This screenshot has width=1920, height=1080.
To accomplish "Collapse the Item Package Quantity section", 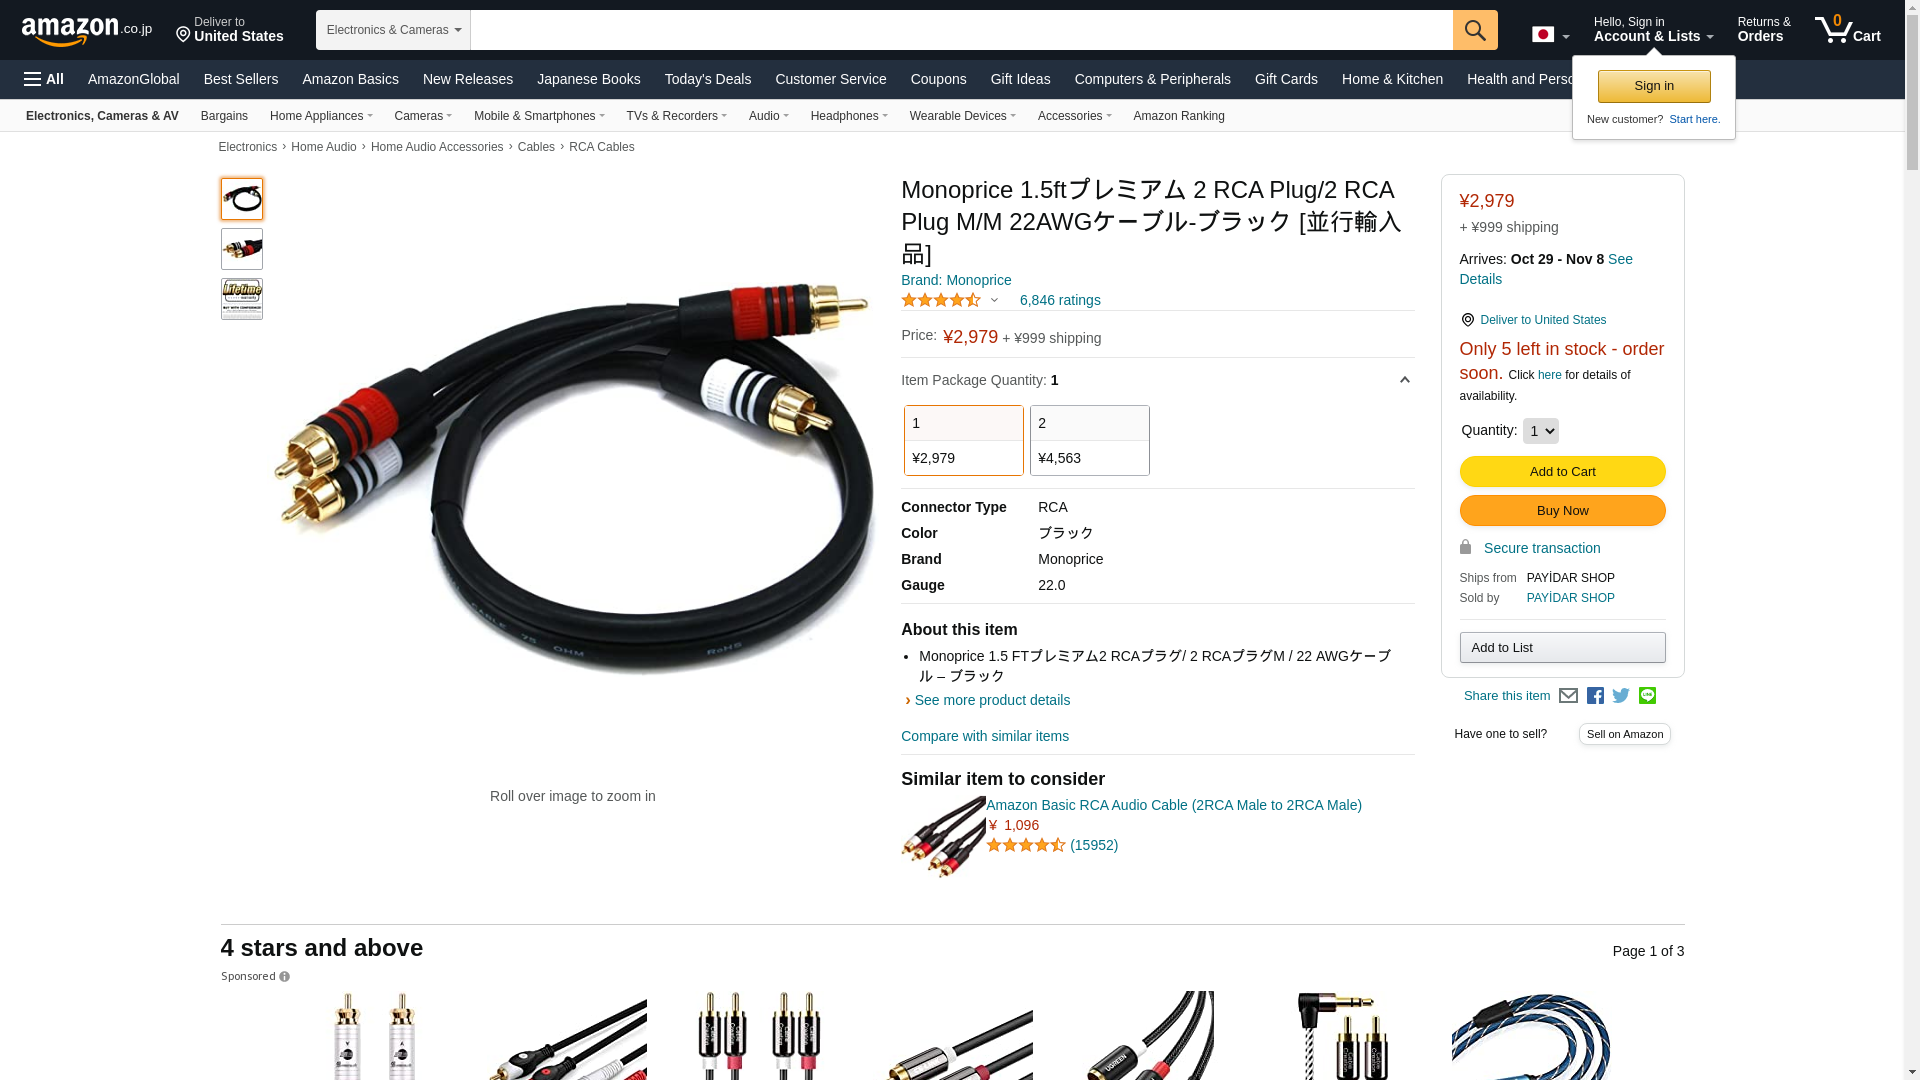I will [x=1404, y=380].
